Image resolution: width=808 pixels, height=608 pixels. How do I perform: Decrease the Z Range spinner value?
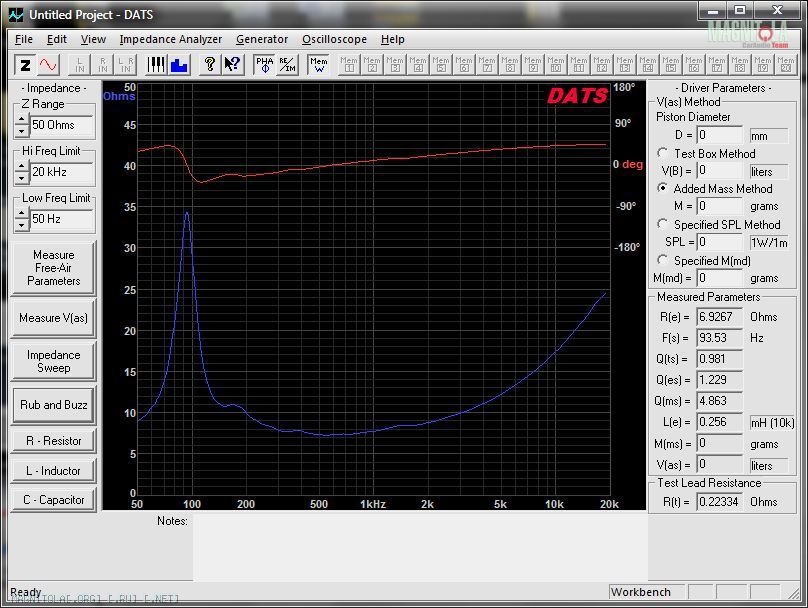pyautogui.click(x=22, y=131)
